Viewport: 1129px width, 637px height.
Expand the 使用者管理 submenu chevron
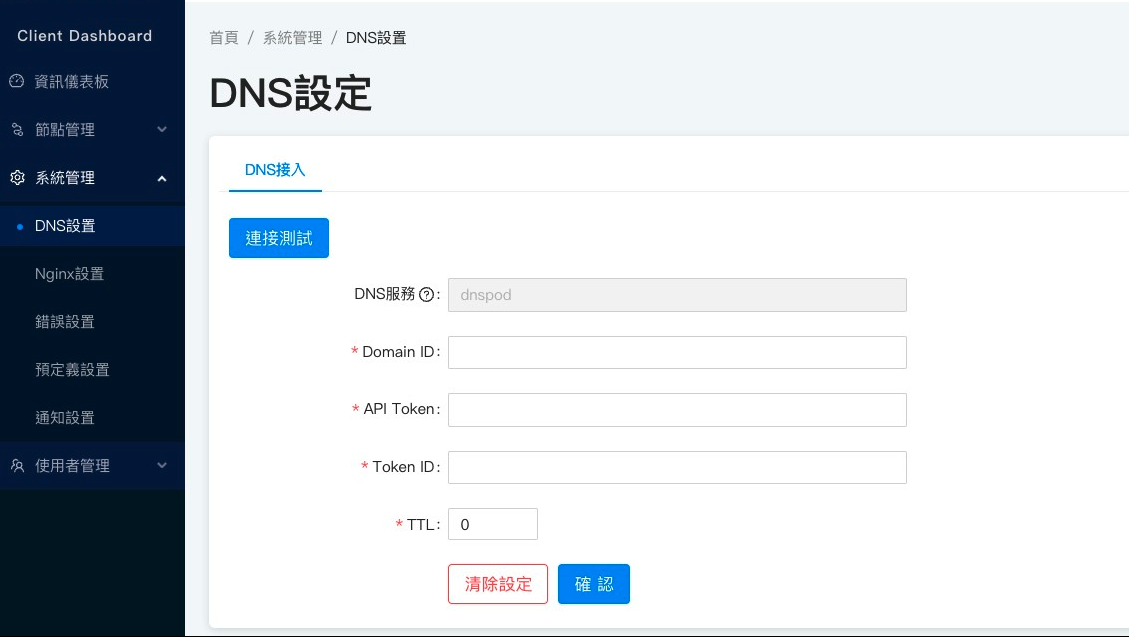point(162,466)
